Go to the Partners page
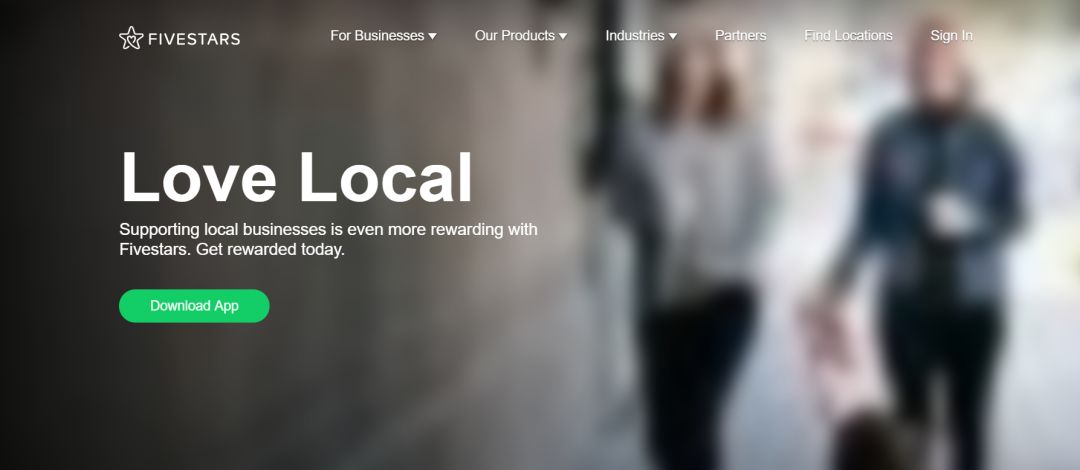The height and width of the screenshot is (470, 1080). tap(740, 35)
